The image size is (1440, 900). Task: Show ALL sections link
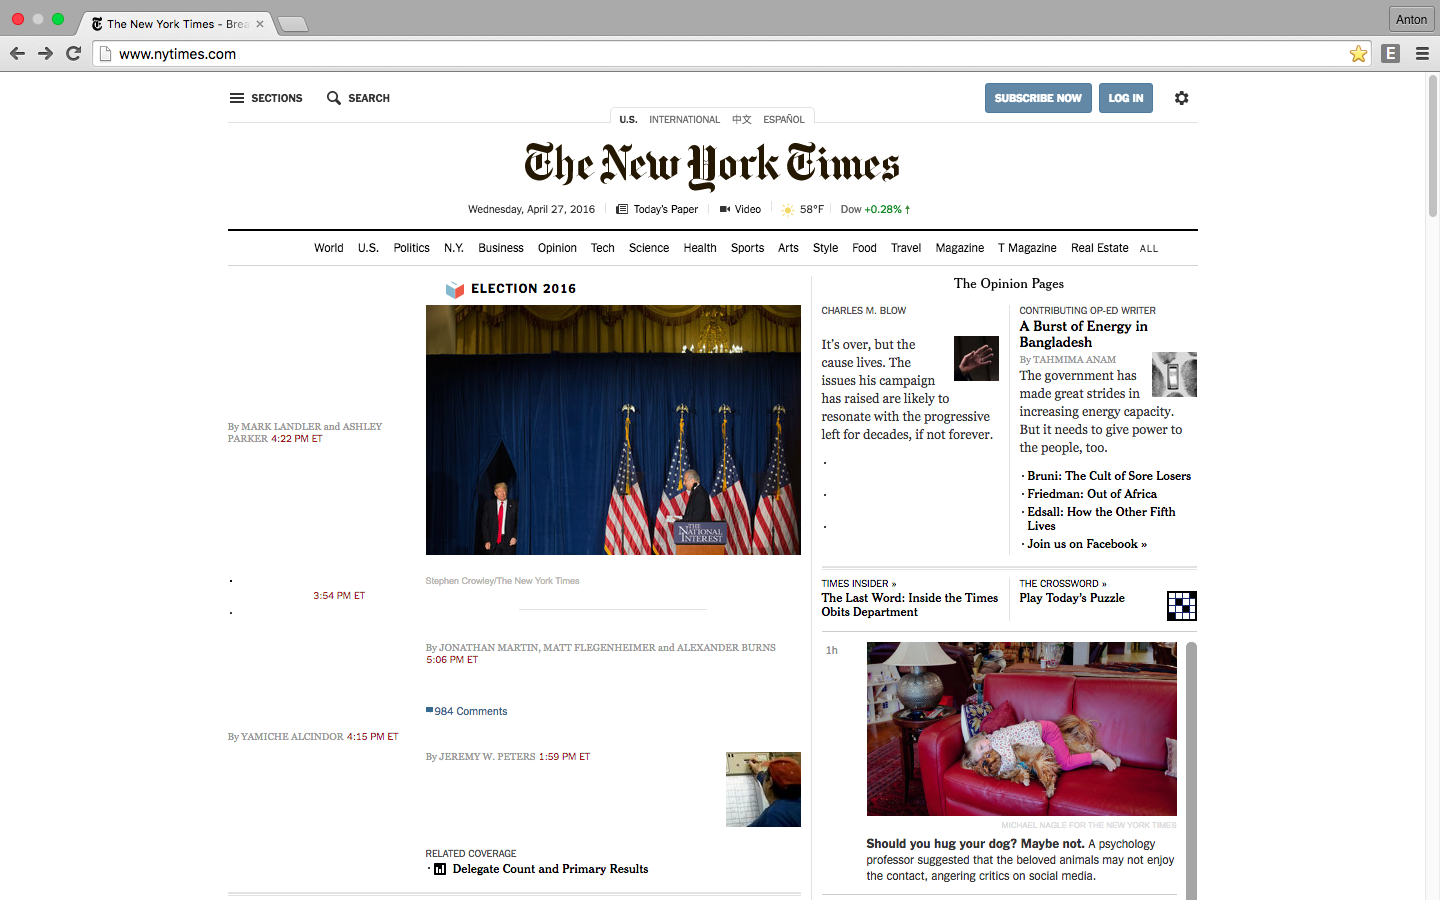click(1149, 249)
